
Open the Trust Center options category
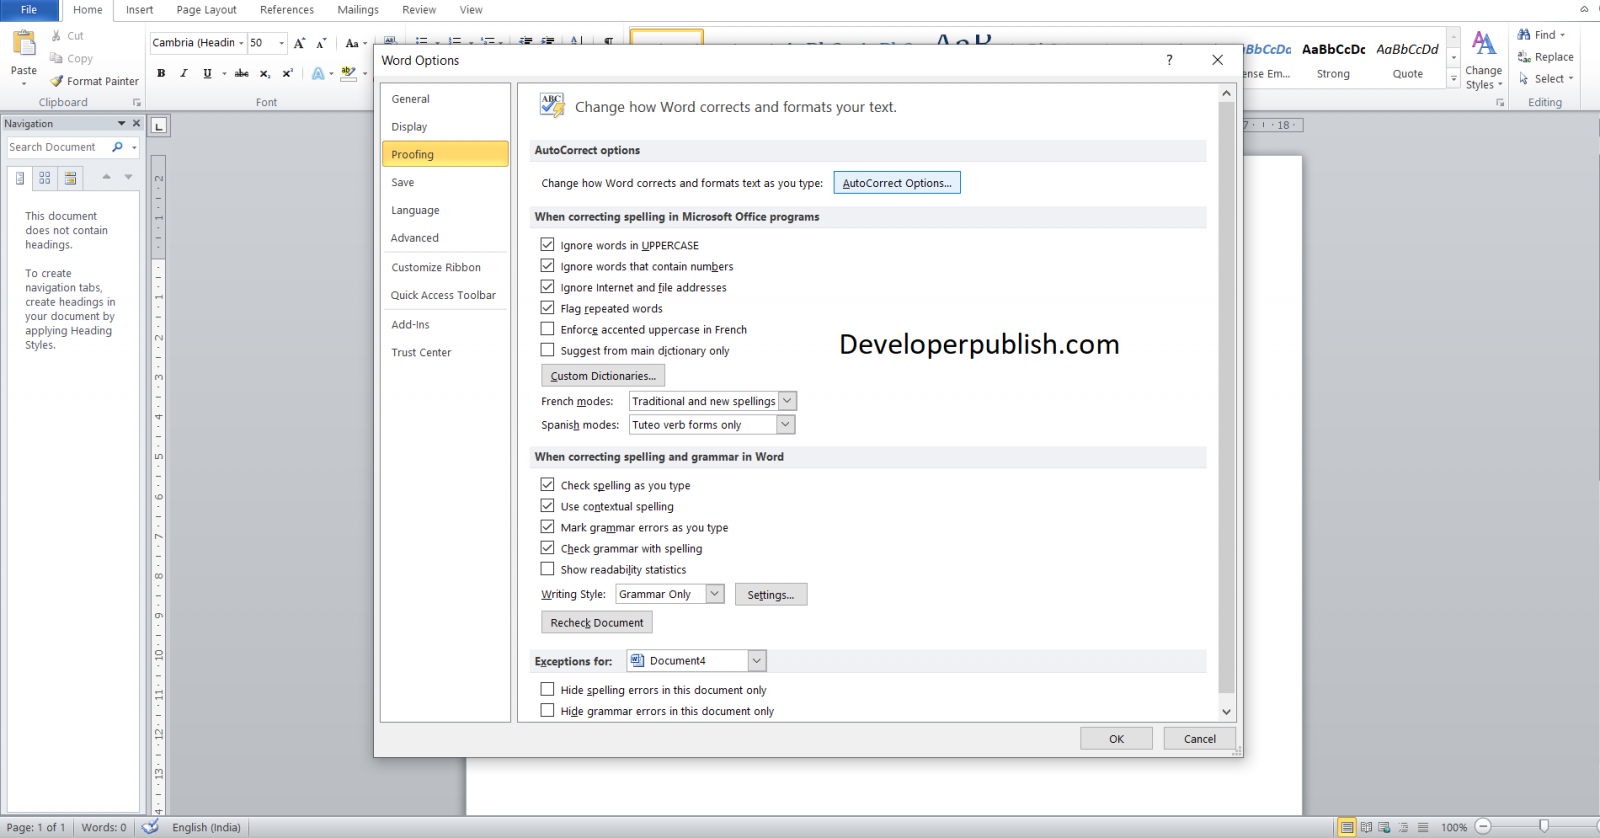click(421, 352)
